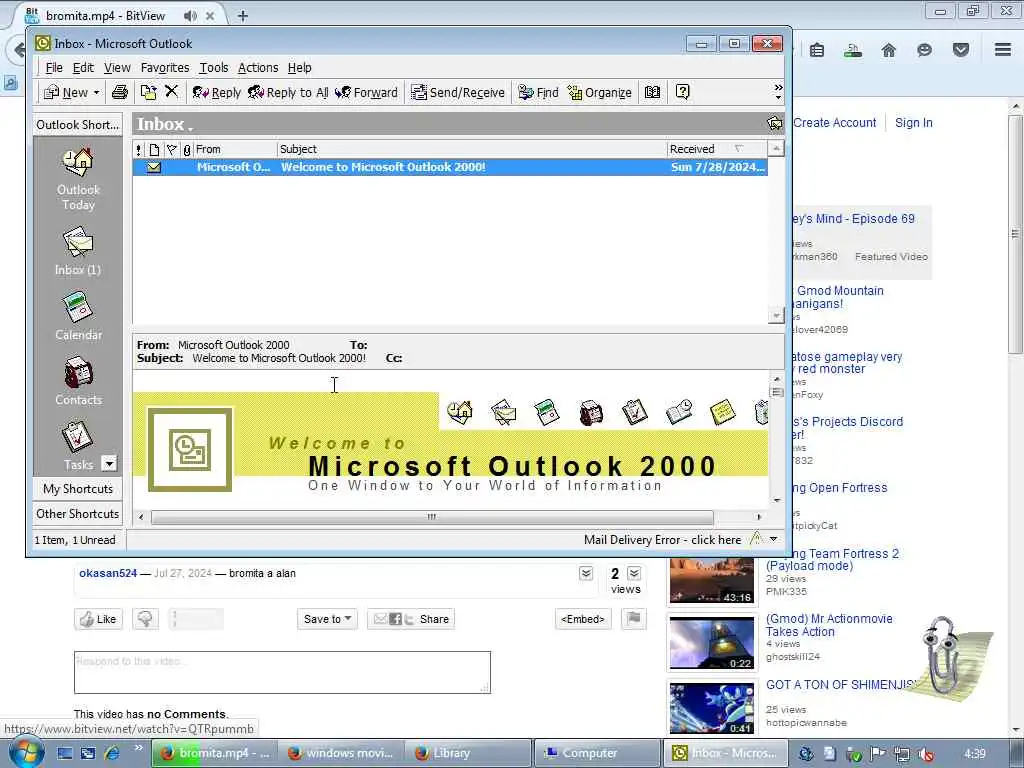1024x768 pixels.
Task: Click Reply to All button
Action: pos(288,93)
